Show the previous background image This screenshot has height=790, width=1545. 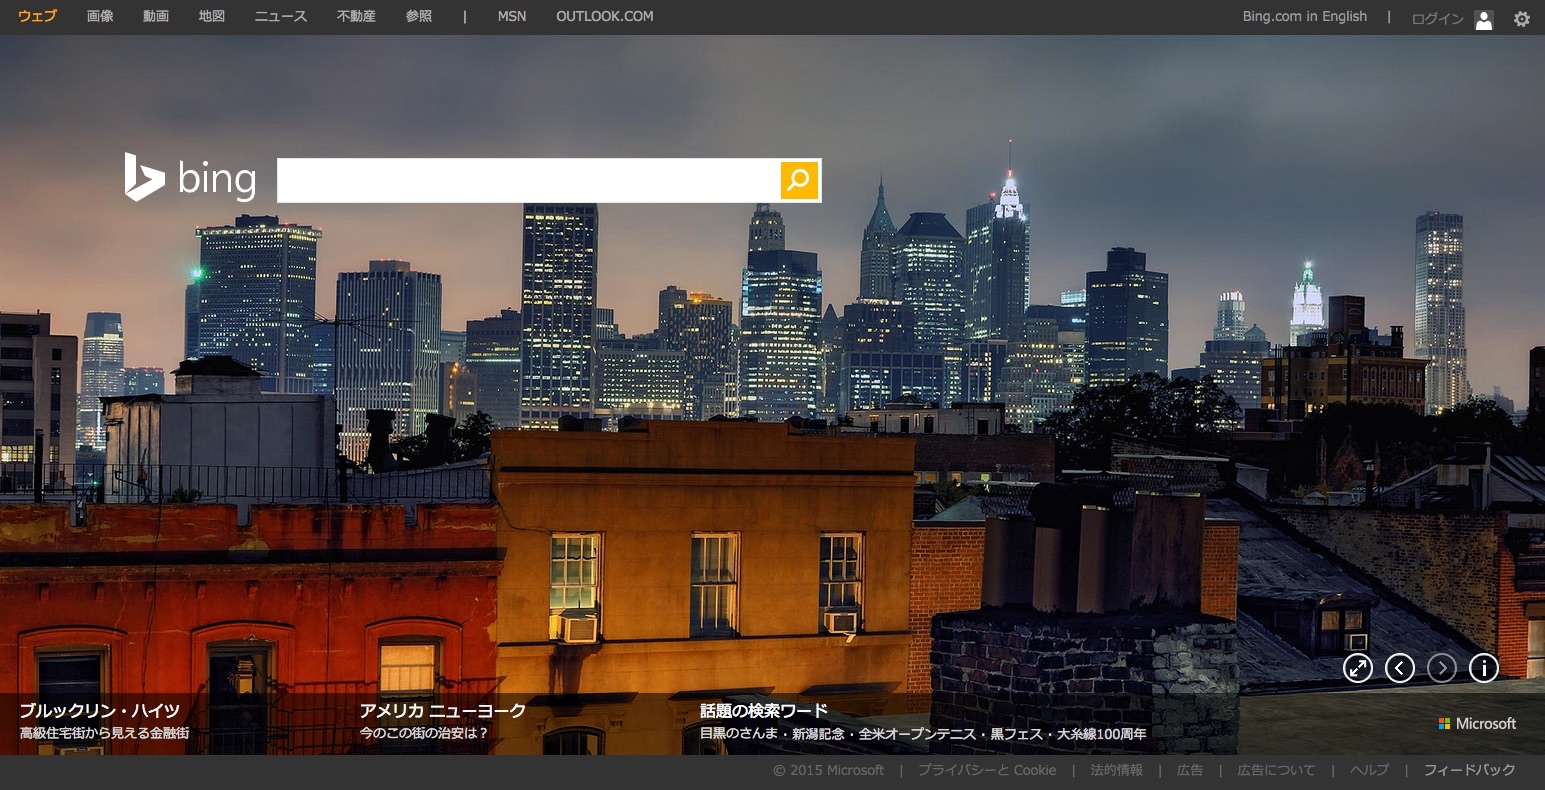tap(1400, 668)
